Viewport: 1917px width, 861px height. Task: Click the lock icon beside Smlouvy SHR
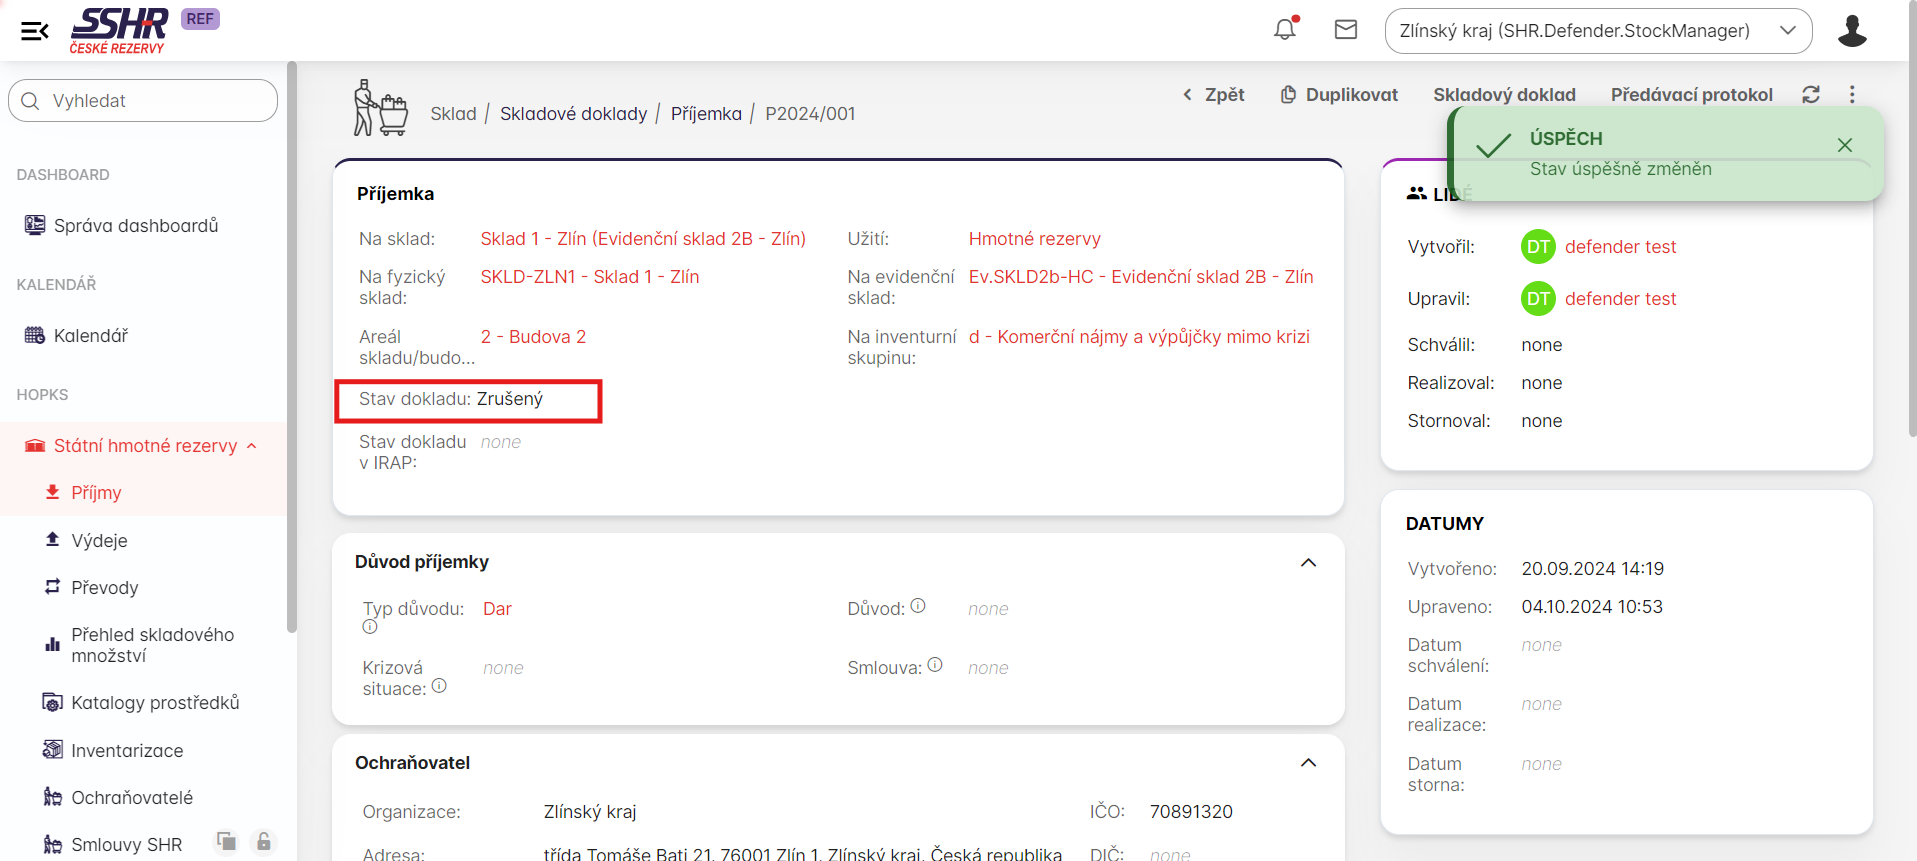click(263, 842)
